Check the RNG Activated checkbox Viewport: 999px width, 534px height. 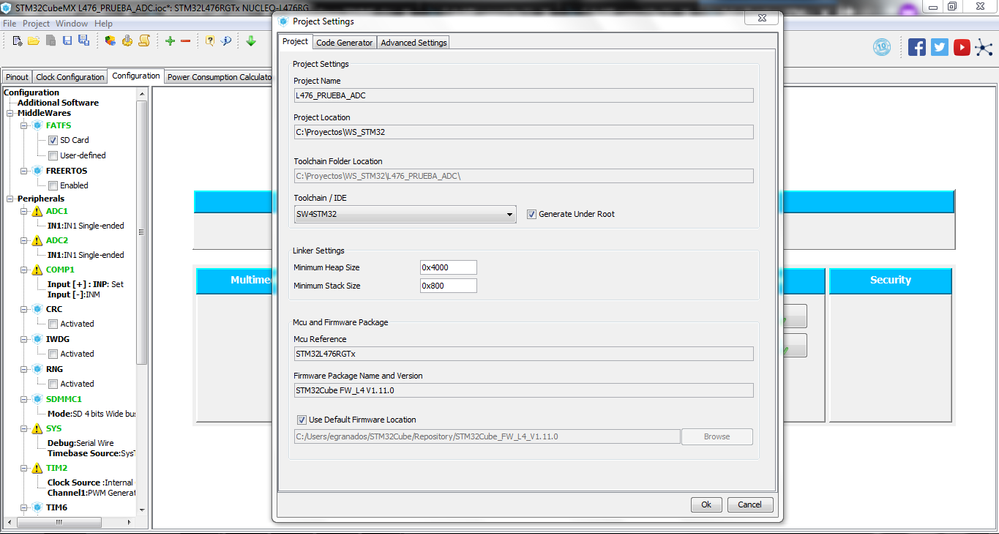tap(53, 384)
